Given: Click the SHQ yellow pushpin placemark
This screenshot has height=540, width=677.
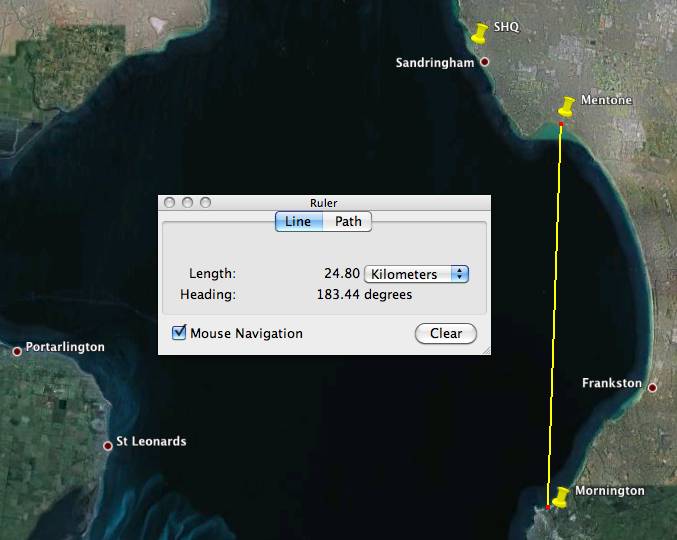Looking at the screenshot, I should click(x=481, y=34).
